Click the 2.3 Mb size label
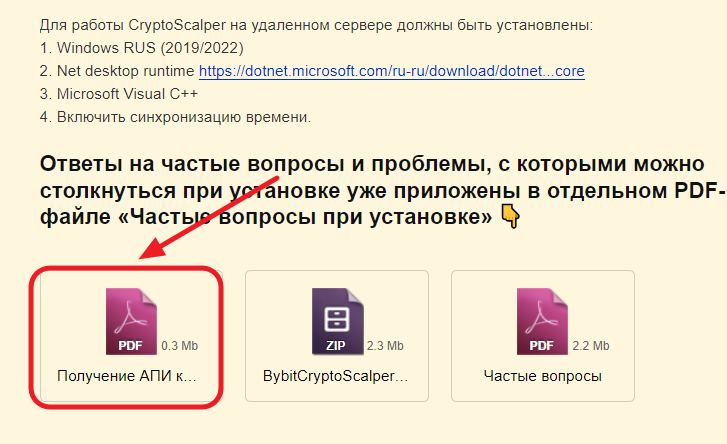727x444 pixels. pyautogui.click(x=385, y=346)
